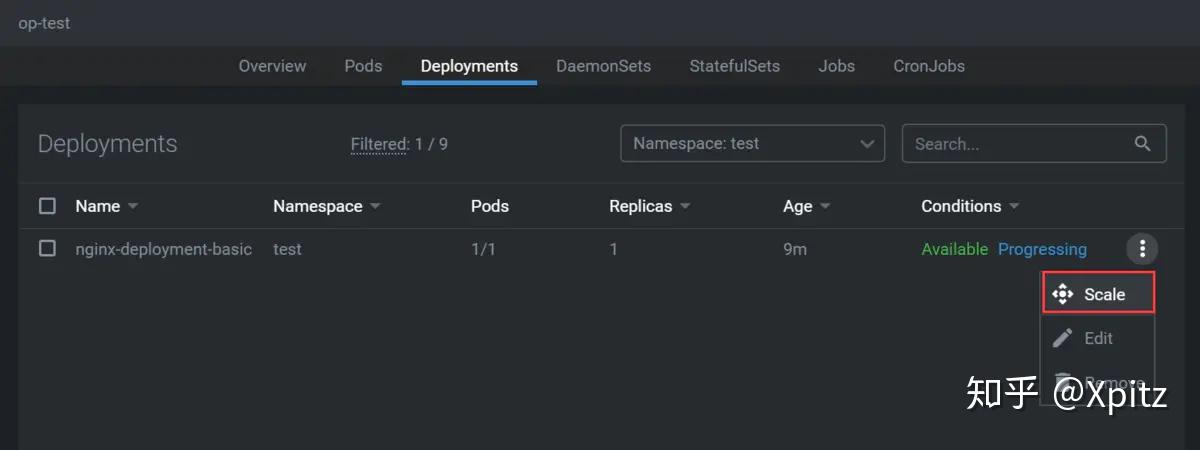Select the Deployments tab
The width and height of the screenshot is (1200, 450).
coord(469,66)
